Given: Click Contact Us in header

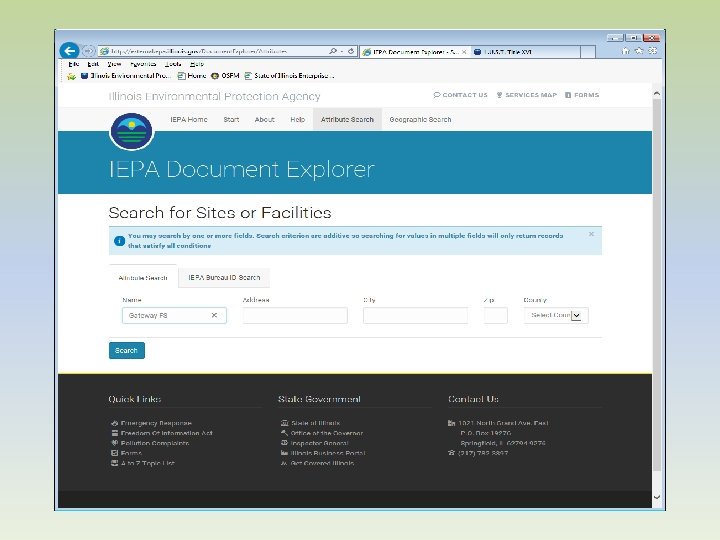Looking at the screenshot, I should click(x=461, y=95).
